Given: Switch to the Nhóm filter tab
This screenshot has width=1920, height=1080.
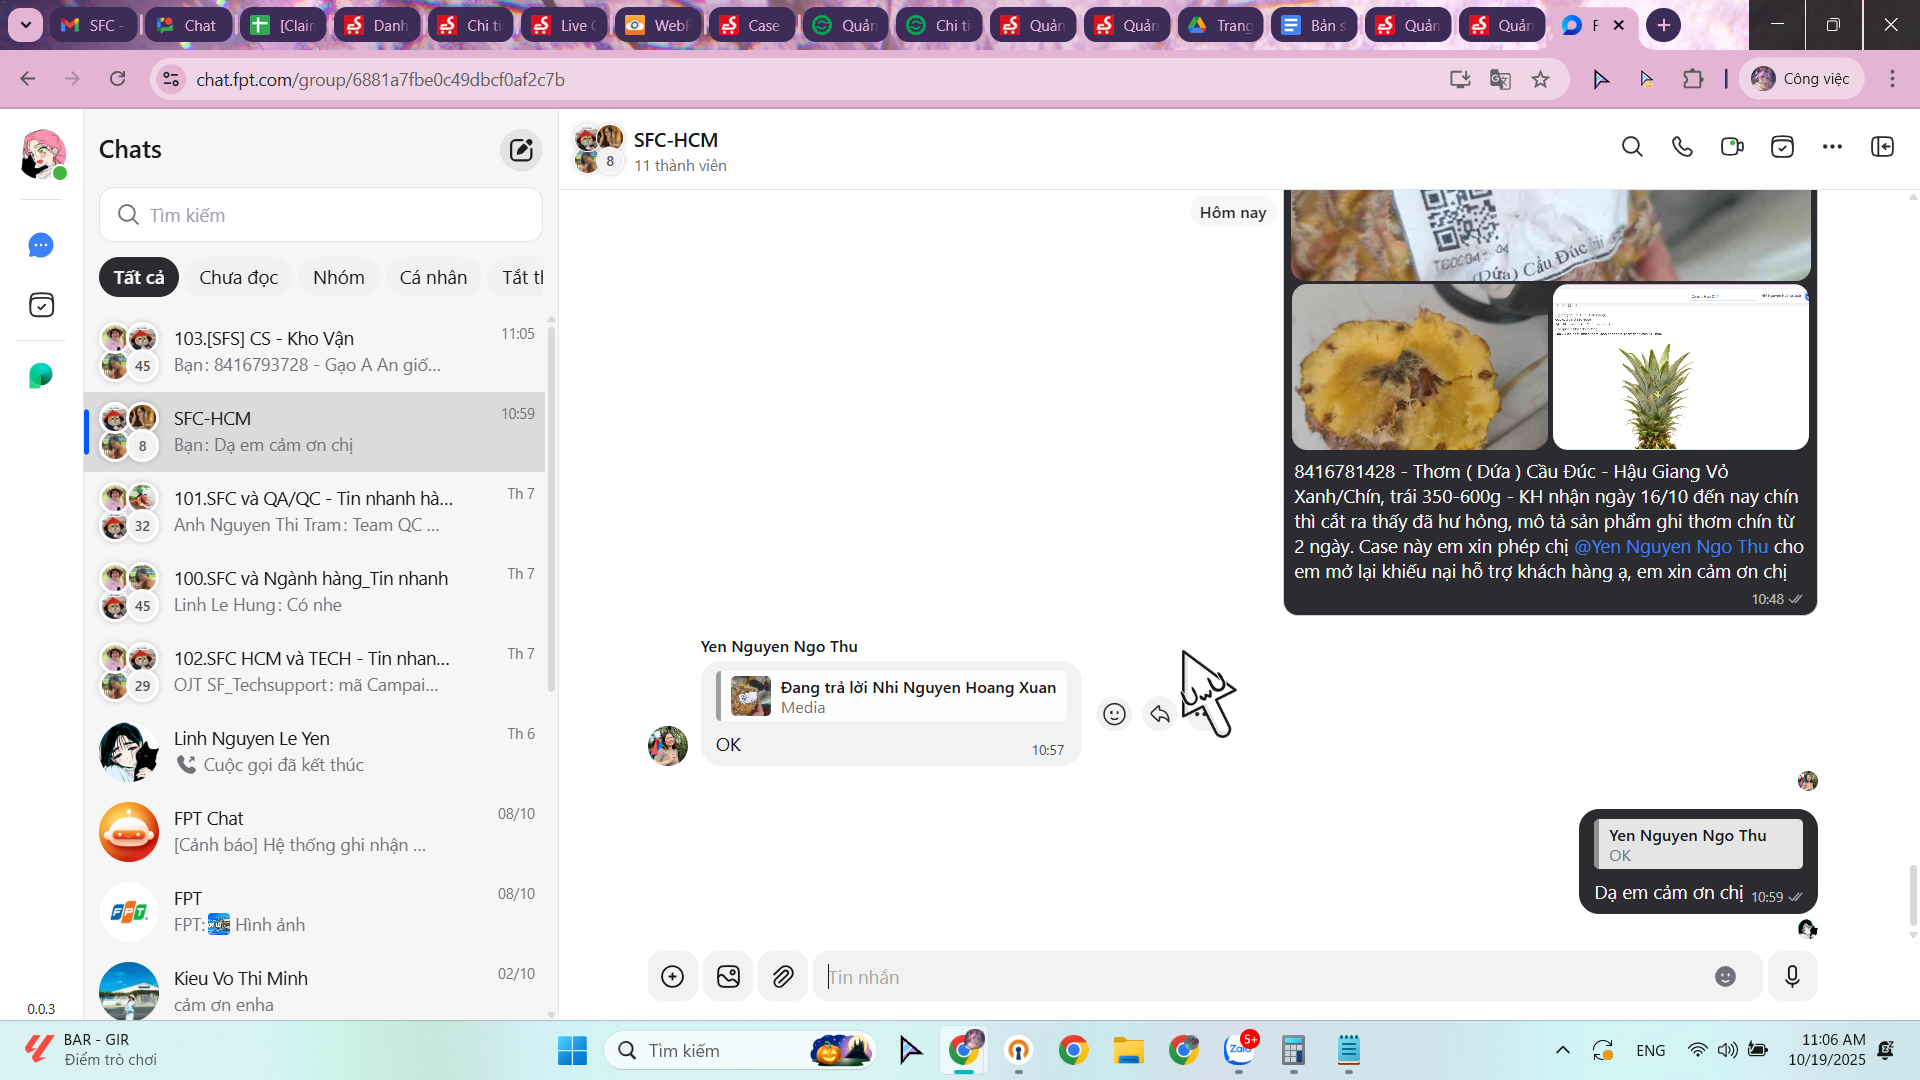Looking at the screenshot, I should point(338,277).
